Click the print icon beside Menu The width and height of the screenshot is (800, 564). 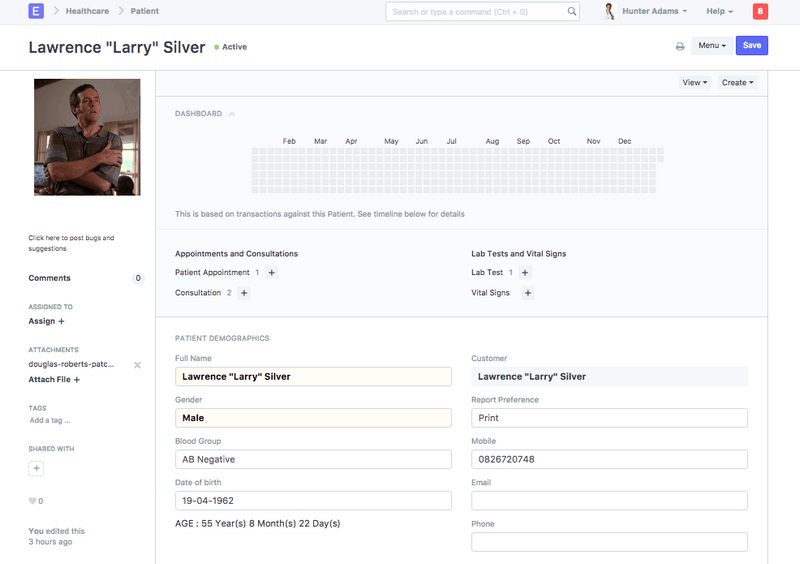click(x=680, y=46)
